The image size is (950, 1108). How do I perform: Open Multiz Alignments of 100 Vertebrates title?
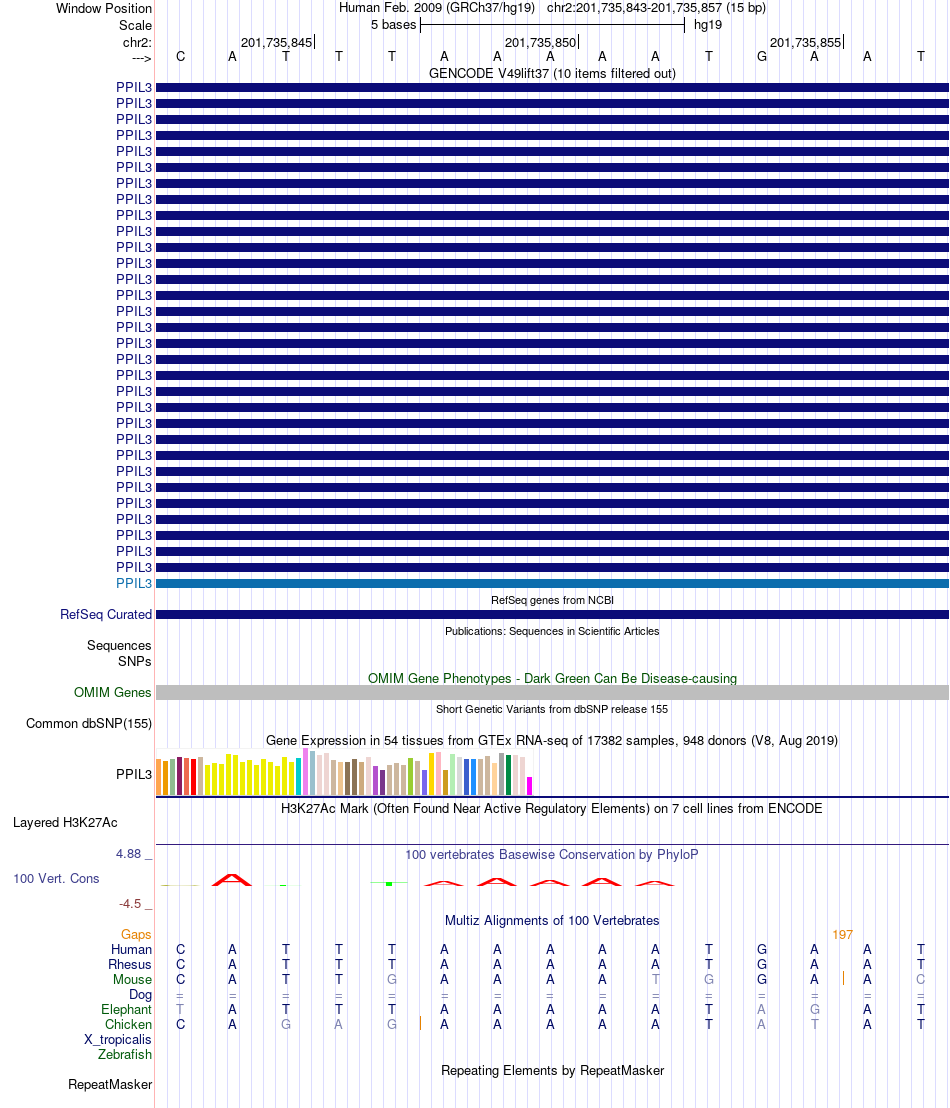click(x=552, y=921)
